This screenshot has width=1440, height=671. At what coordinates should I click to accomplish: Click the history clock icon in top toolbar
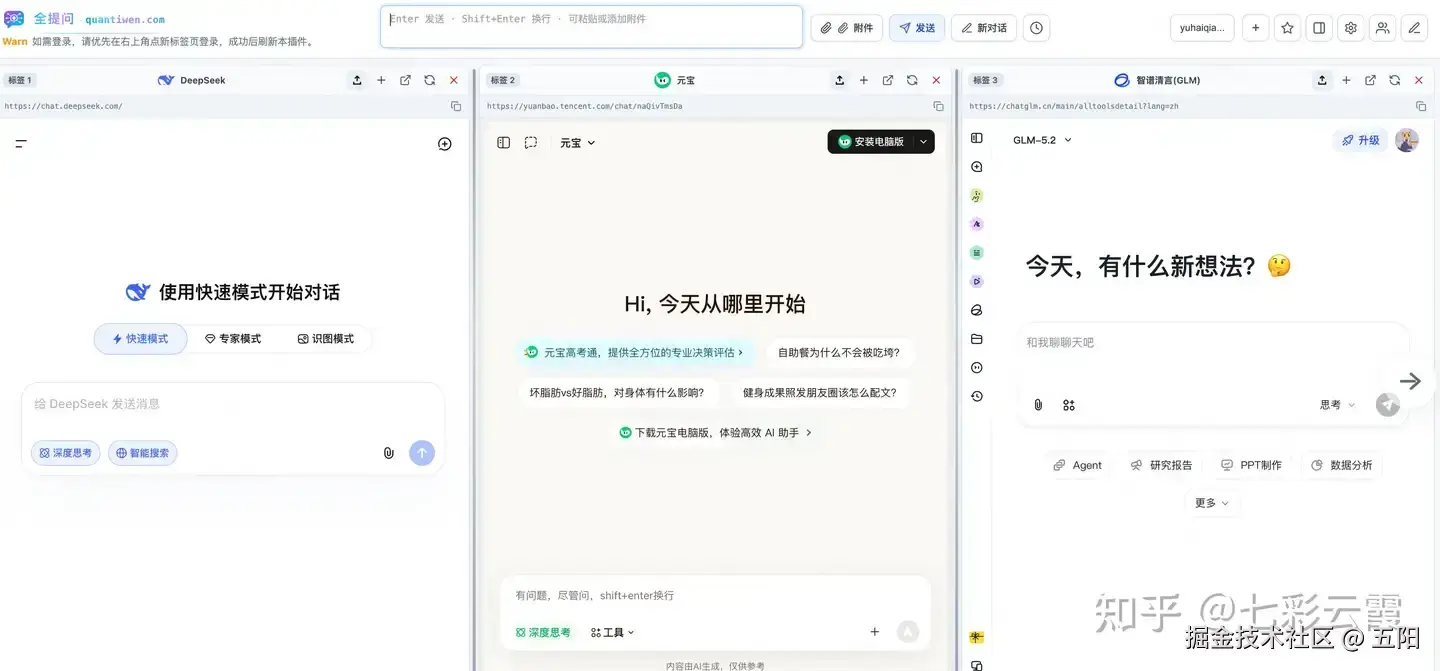[x=1037, y=28]
